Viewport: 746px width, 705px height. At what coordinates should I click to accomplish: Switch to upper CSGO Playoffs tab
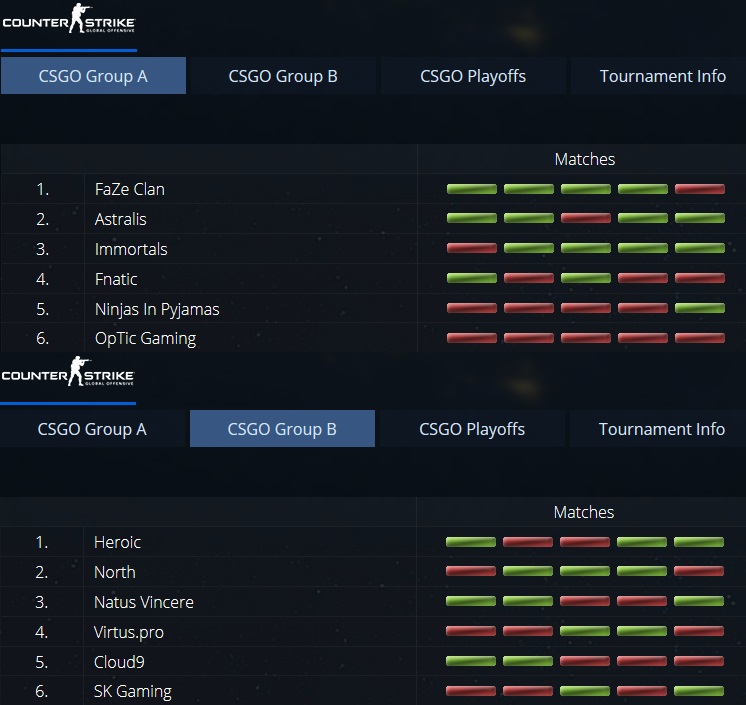coord(473,76)
